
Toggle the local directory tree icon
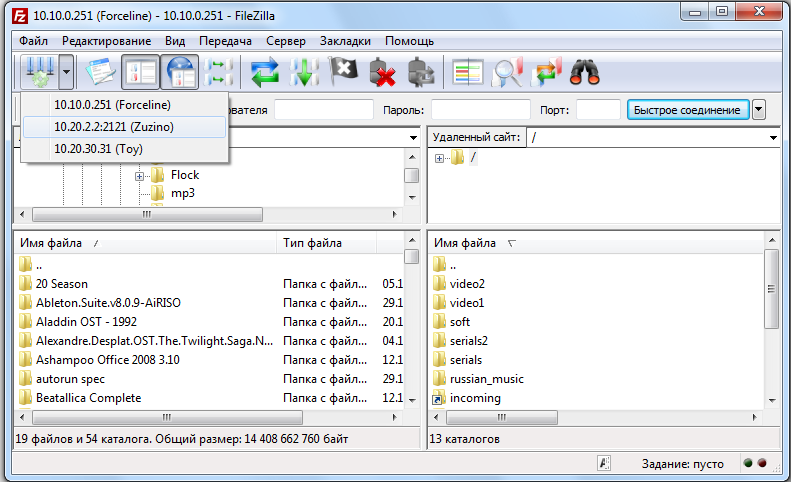[x=140, y=72]
